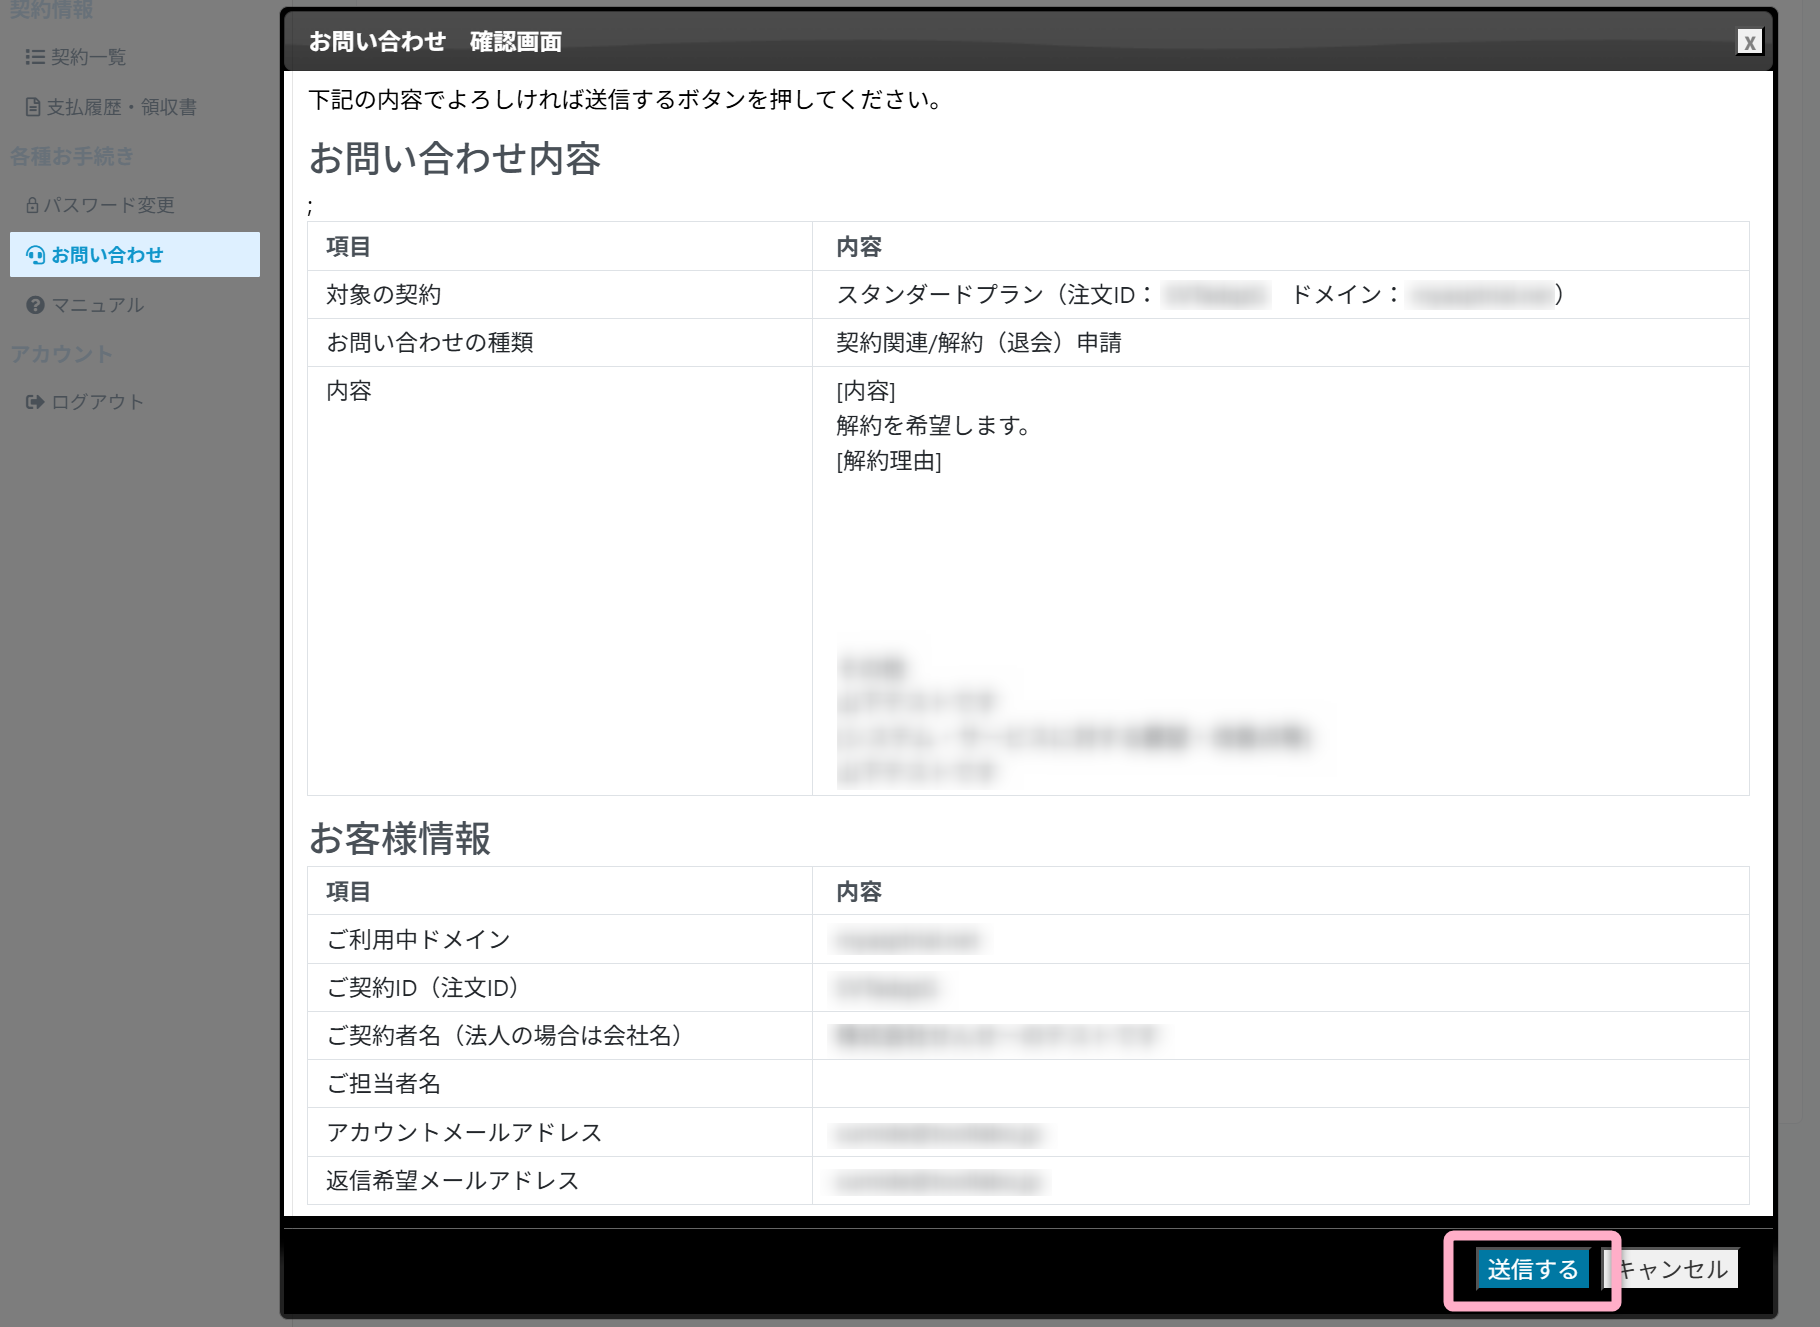Click the アカウントメールアドレス row label

tap(464, 1132)
